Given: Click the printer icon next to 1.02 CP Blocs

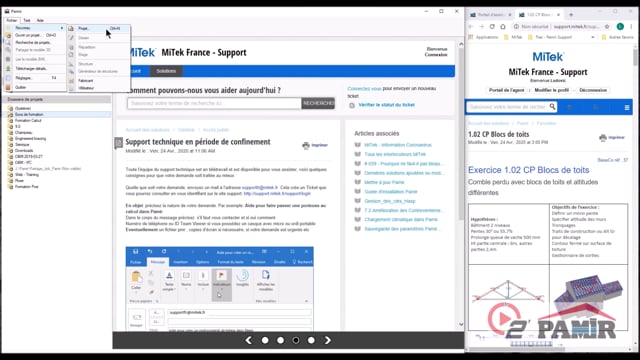Looking at the screenshot, I should point(602,138).
